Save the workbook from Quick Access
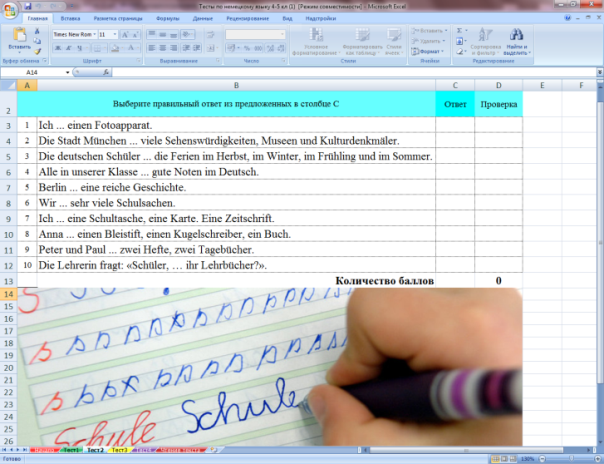 [28, 6]
